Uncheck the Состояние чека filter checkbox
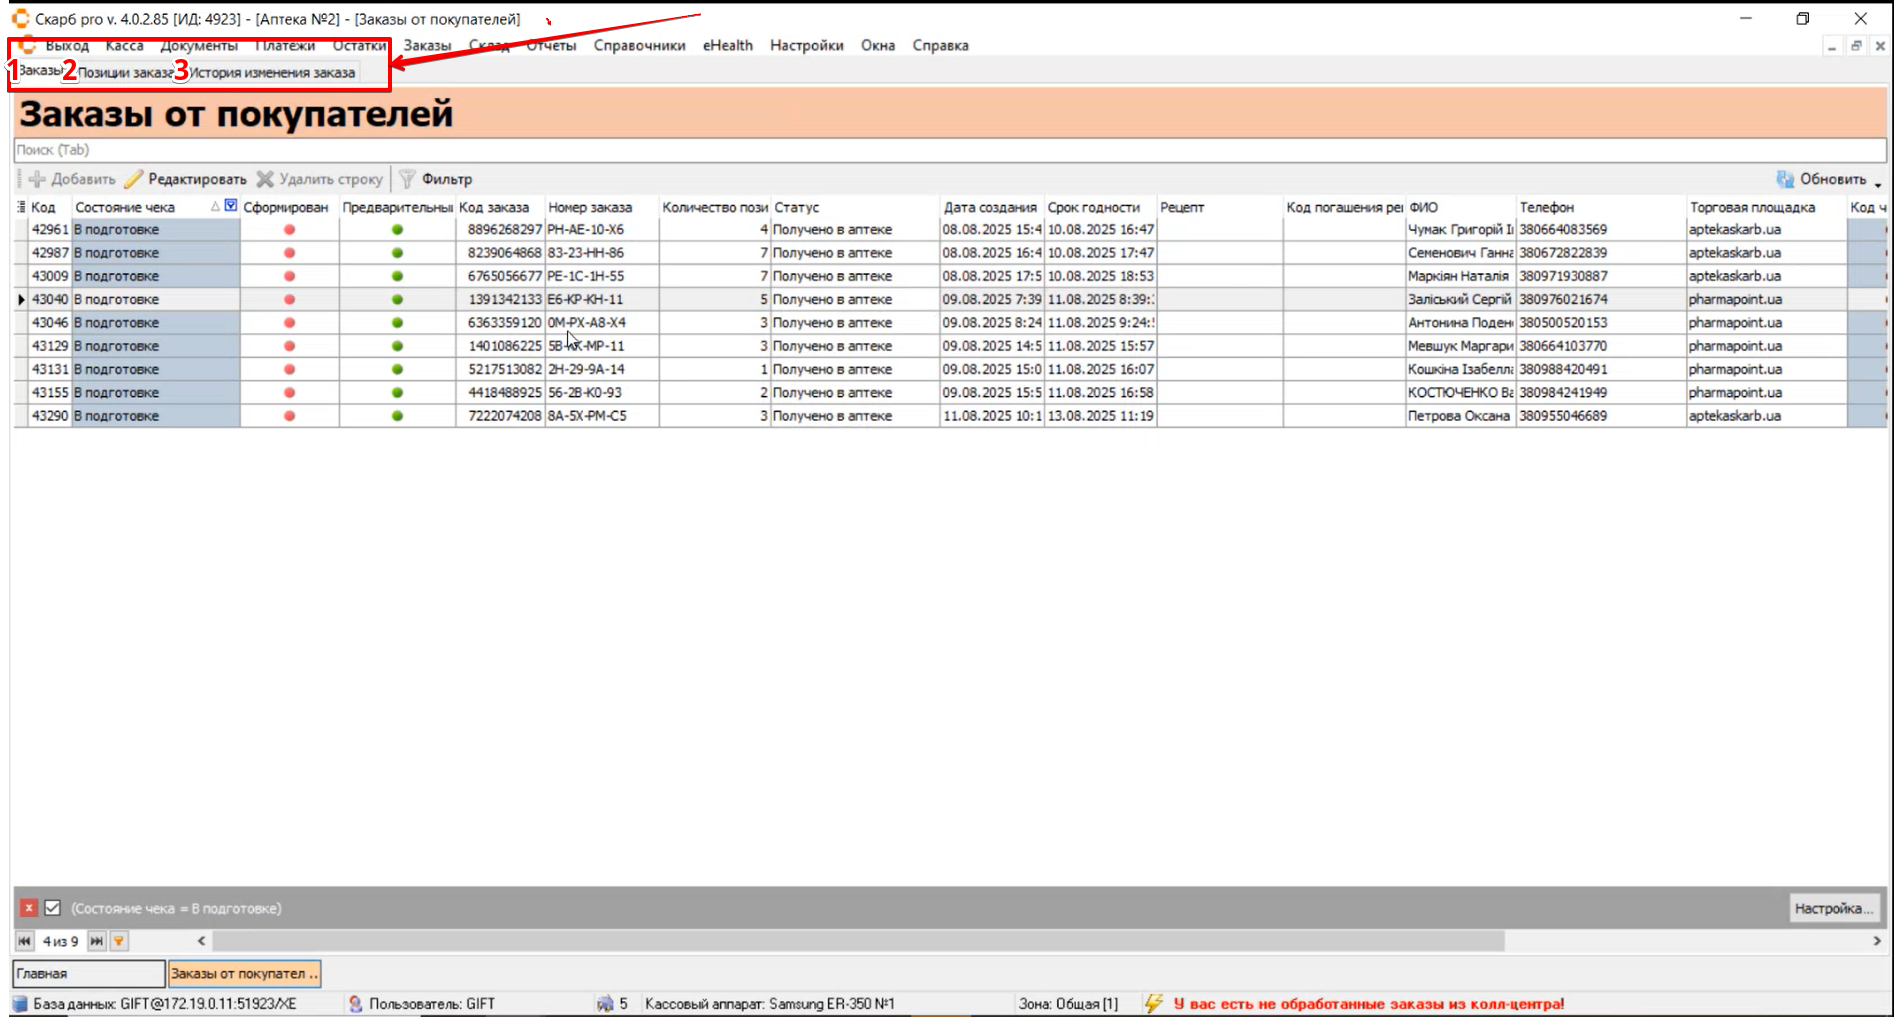 (53, 908)
